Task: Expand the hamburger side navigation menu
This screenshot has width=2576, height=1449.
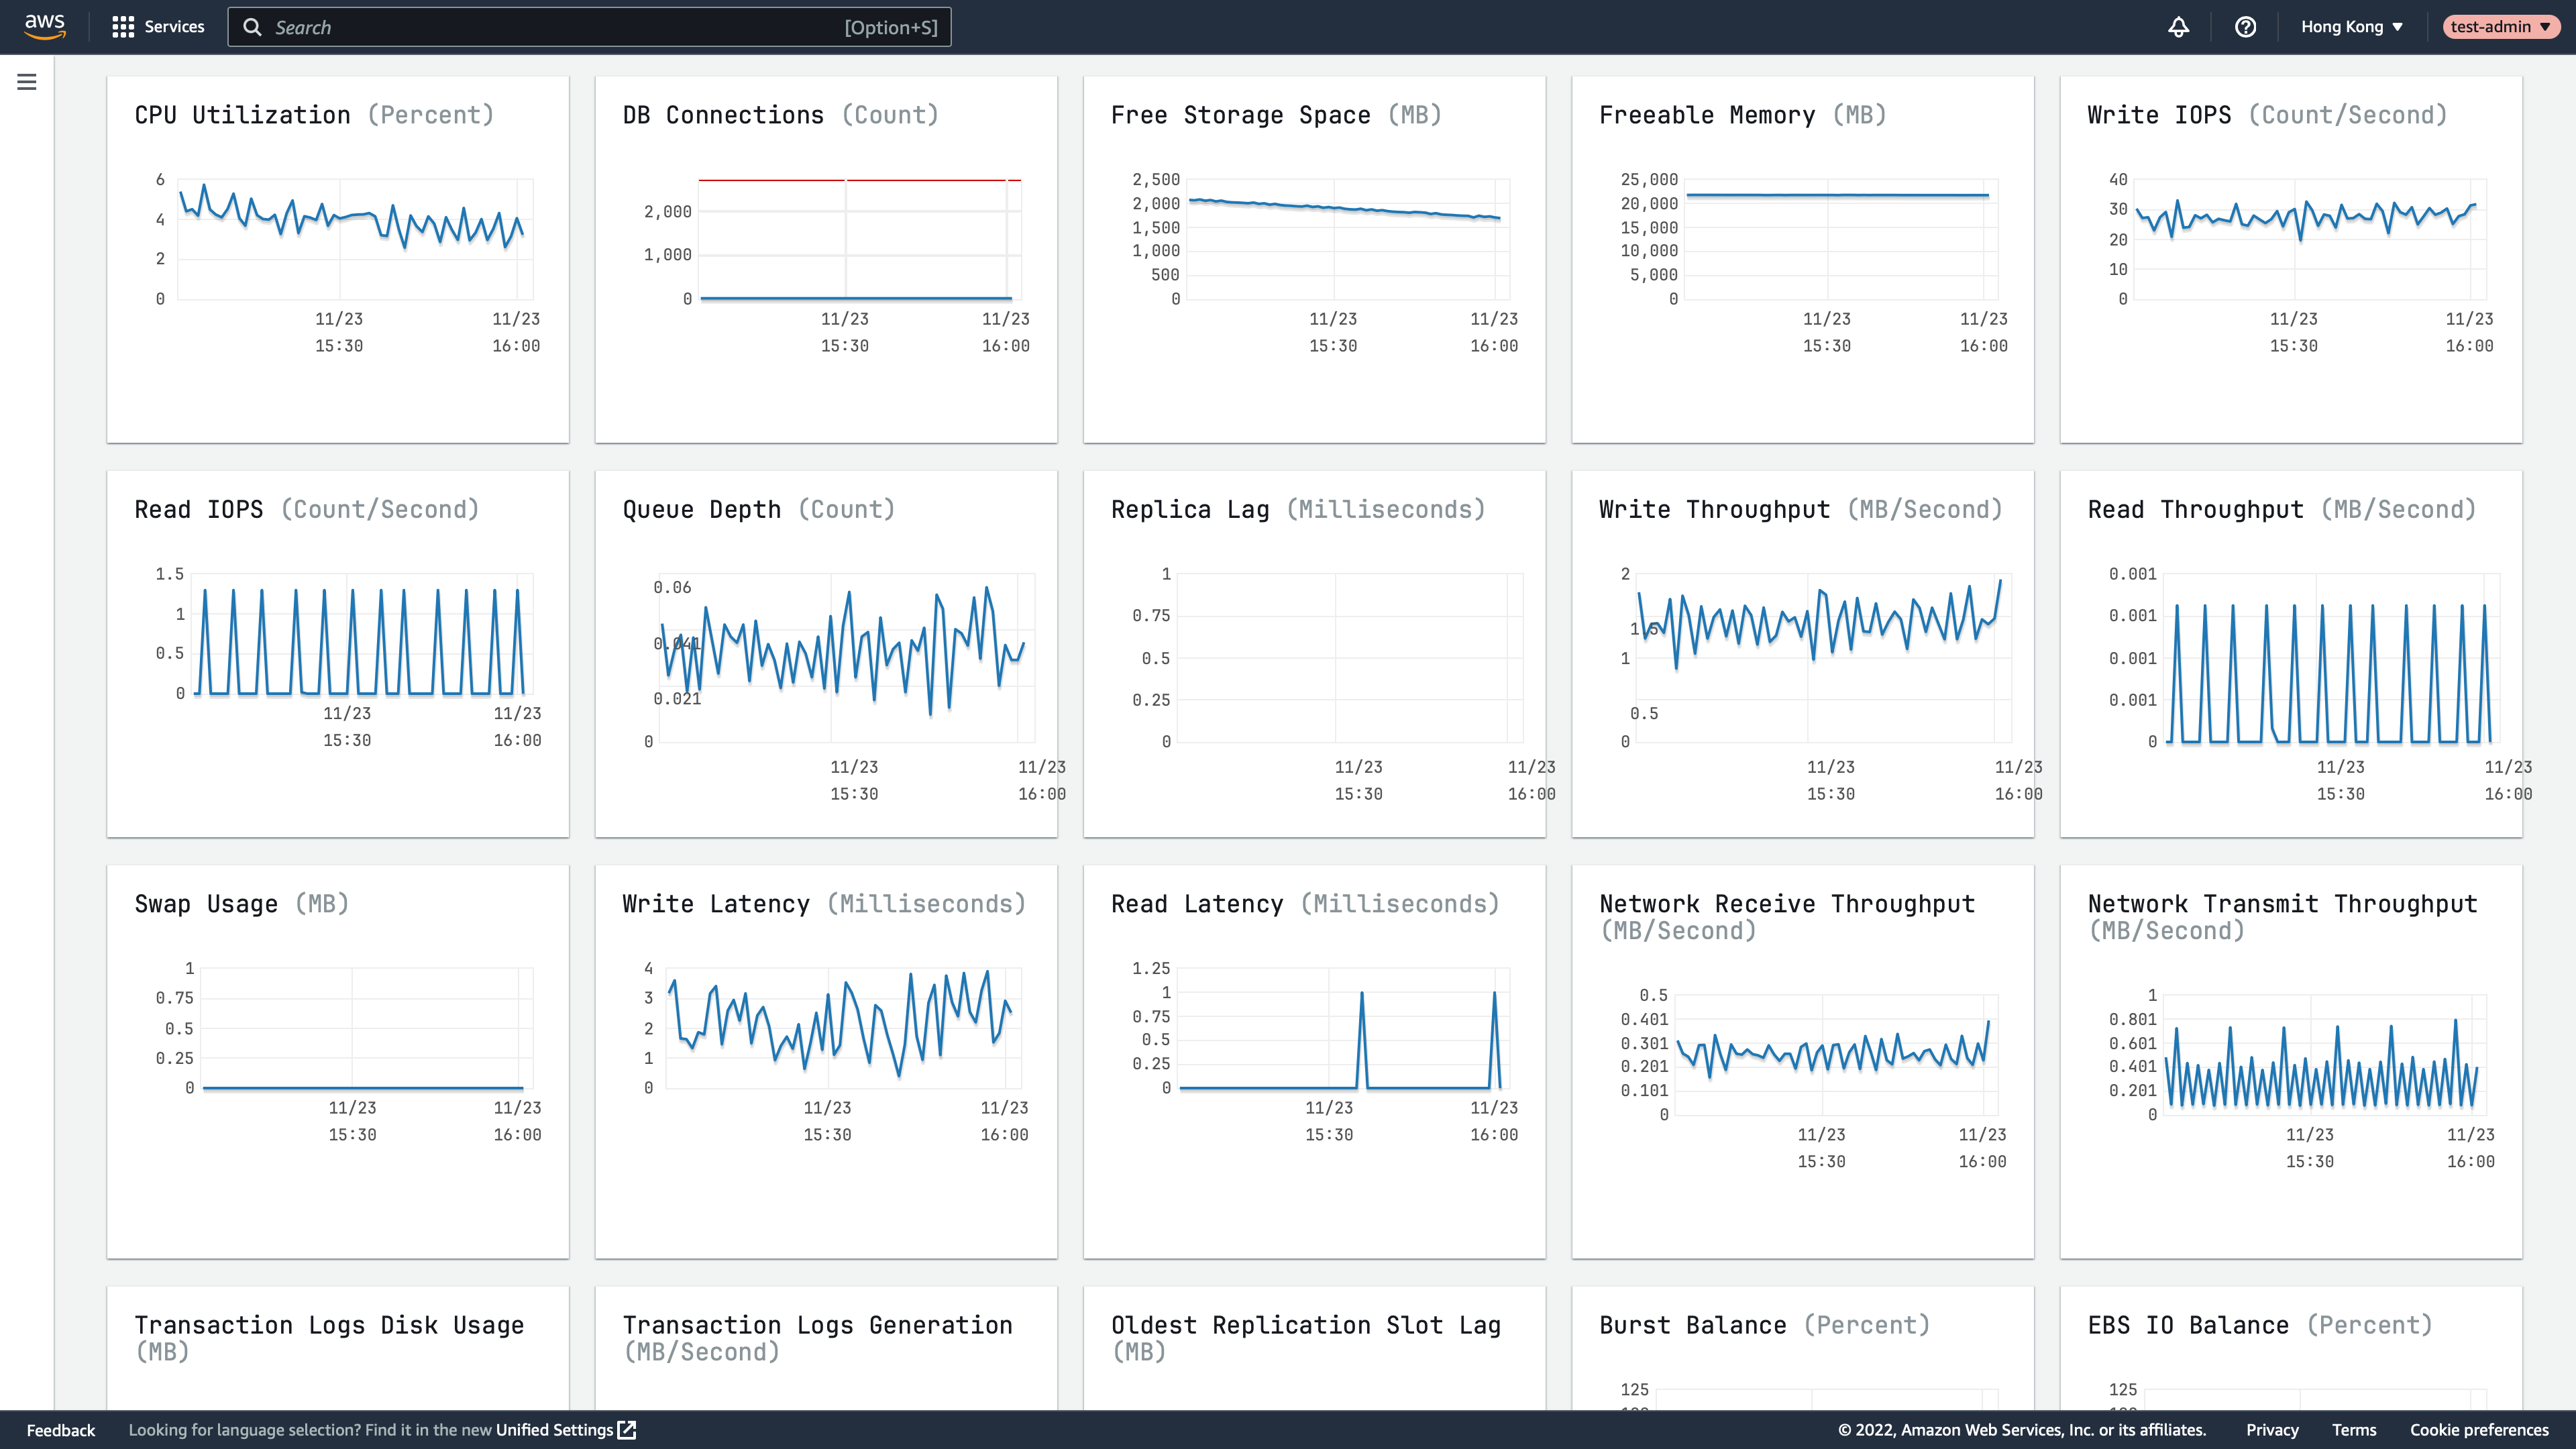Action: [x=27, y=82]
